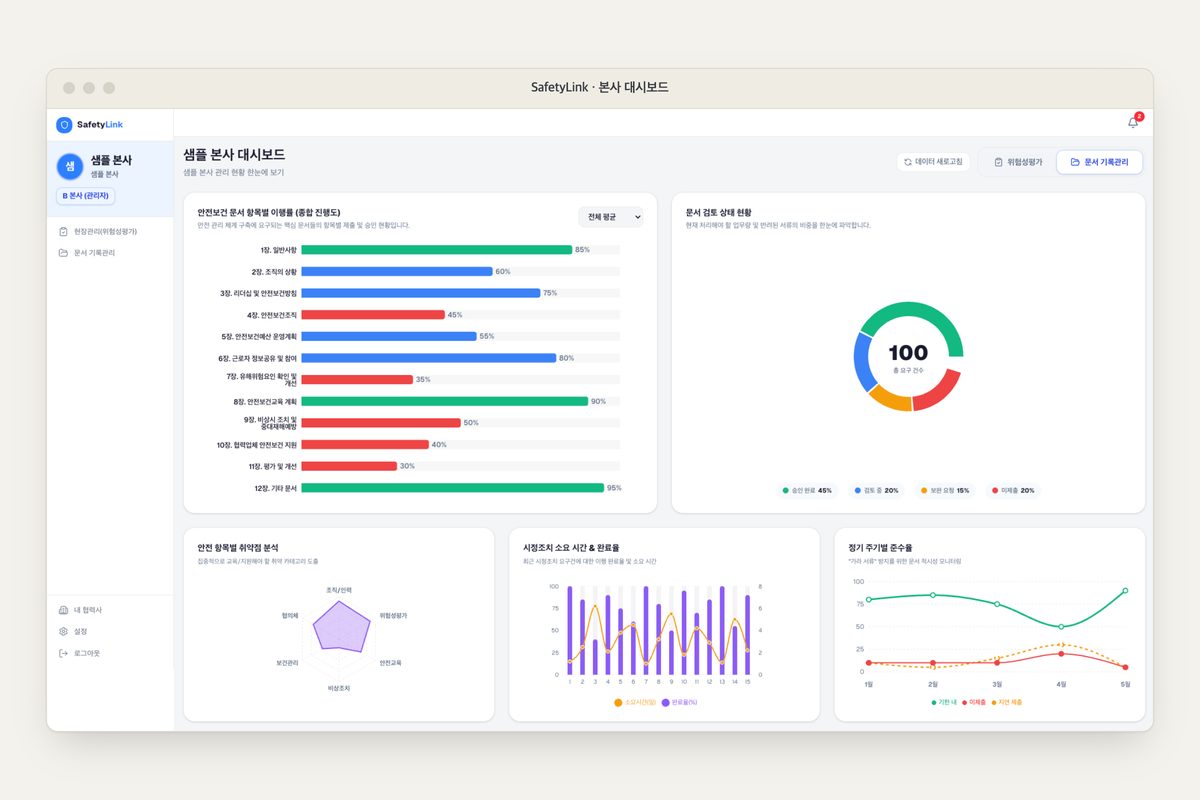
Task: Click the 검토 중 20% legend chip
Action: [877, 491]
